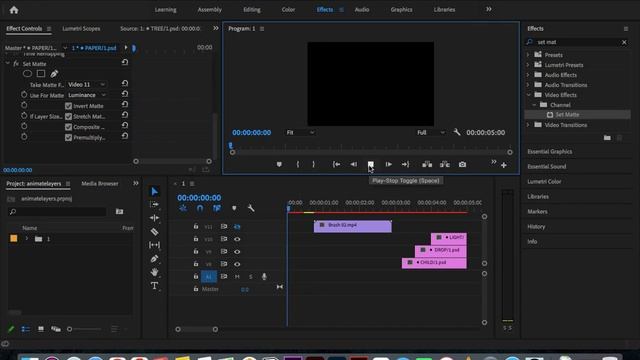This screenshot has height=360, width=640.
Task: Choose free draw bezier mask pen
Action: tap(54, 74)
